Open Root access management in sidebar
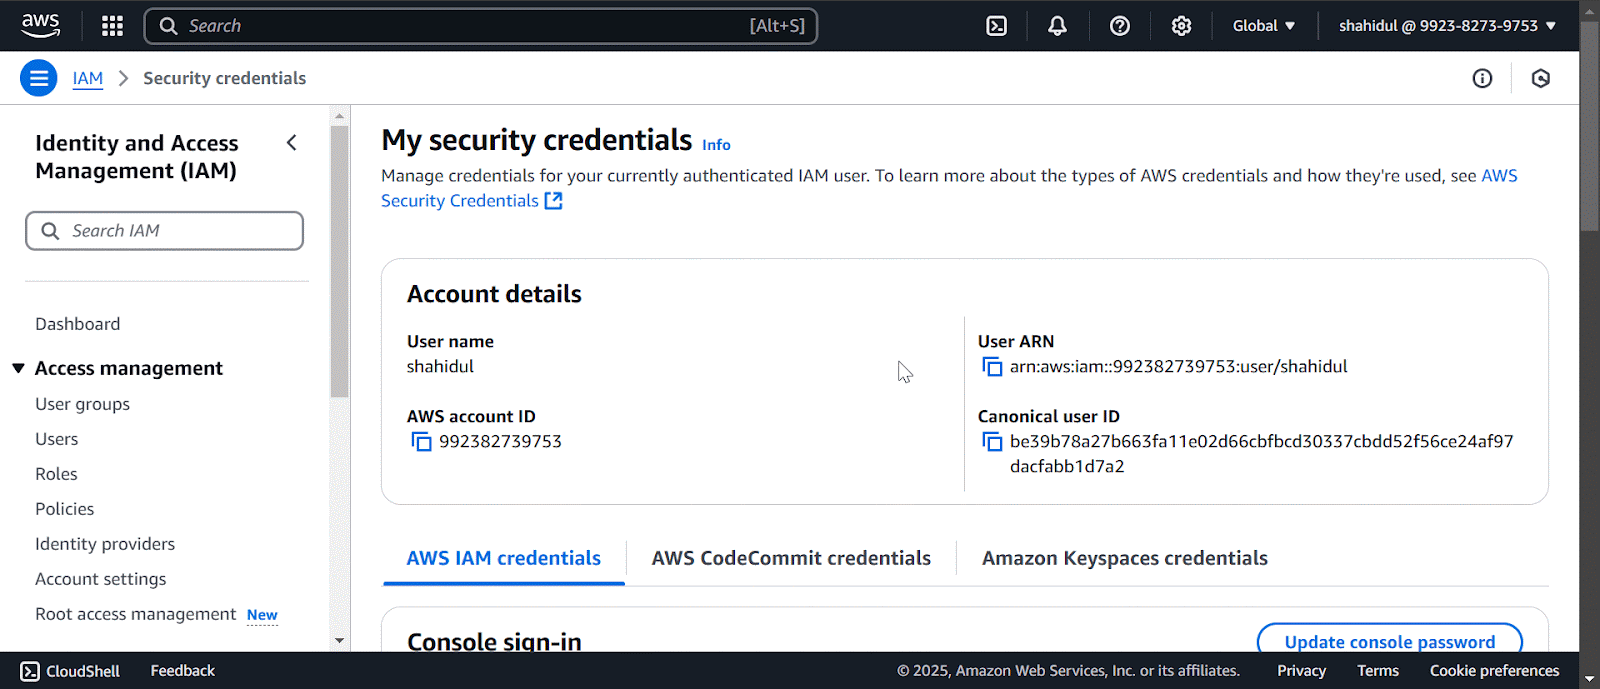Image resolution: width=1600 pixels, height=689 pixels. [x=136, y=614]
